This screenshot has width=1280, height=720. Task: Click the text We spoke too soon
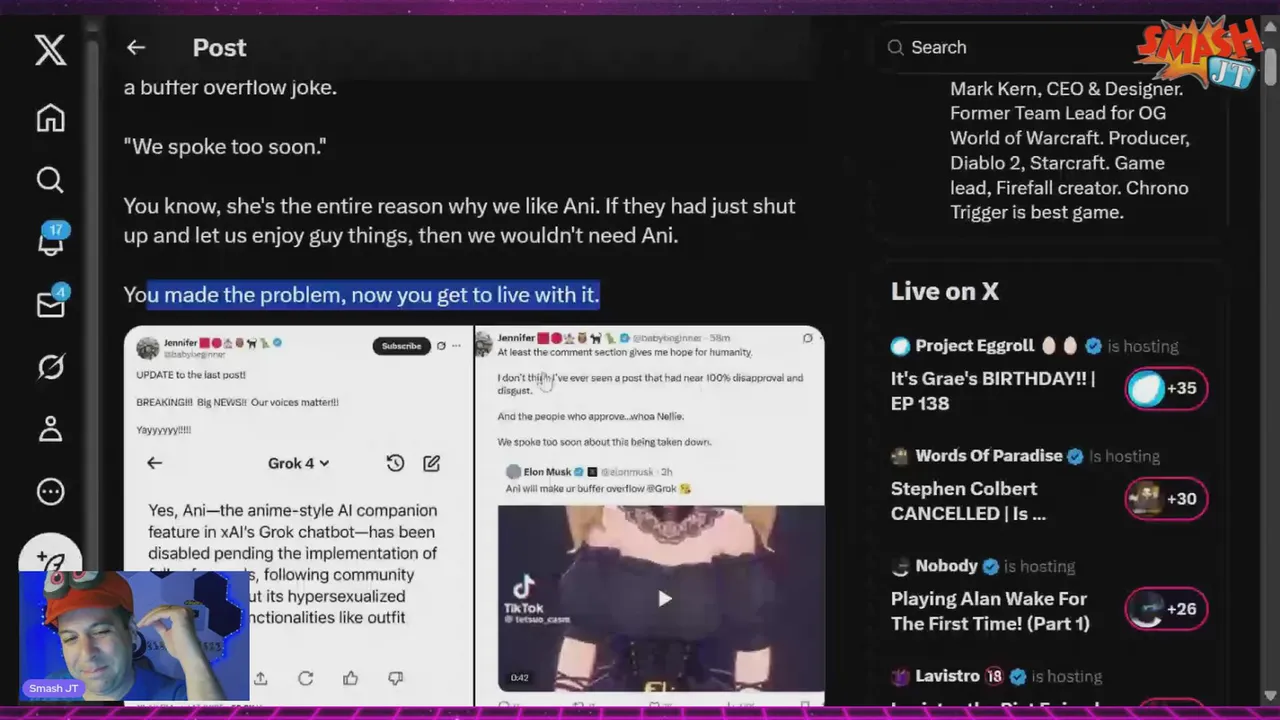click(x=225, y=146)
